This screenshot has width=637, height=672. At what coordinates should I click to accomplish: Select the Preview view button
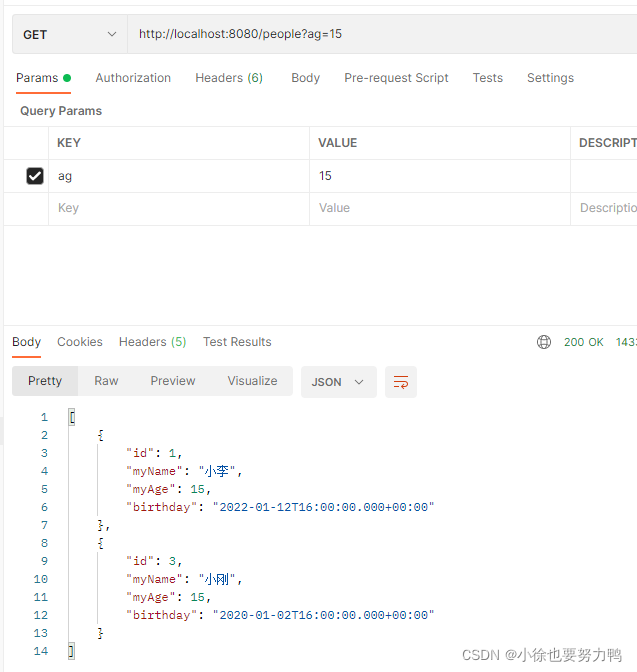coord(173,381)
